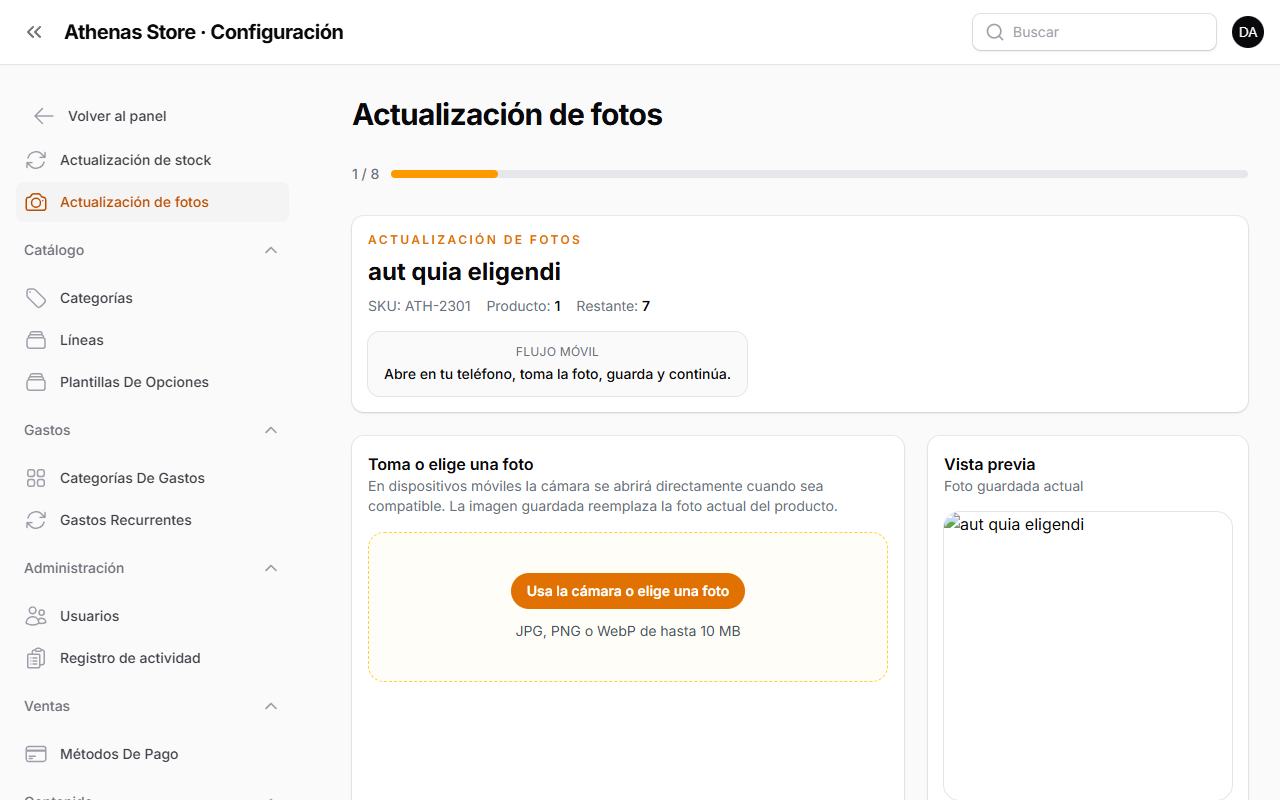Click the 1 / 8 progress bar
Viewport: 1280px width, 800px height.
point(819,174)
